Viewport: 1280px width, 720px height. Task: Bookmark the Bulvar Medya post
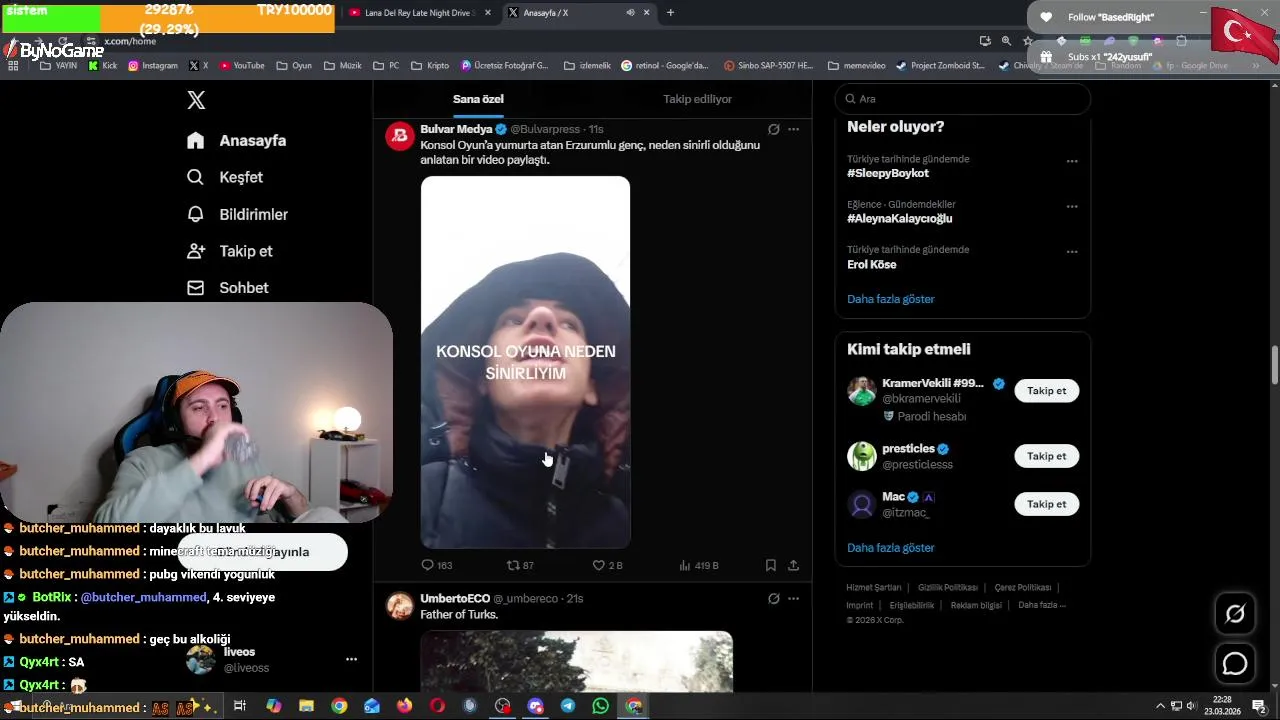point(771,565)
